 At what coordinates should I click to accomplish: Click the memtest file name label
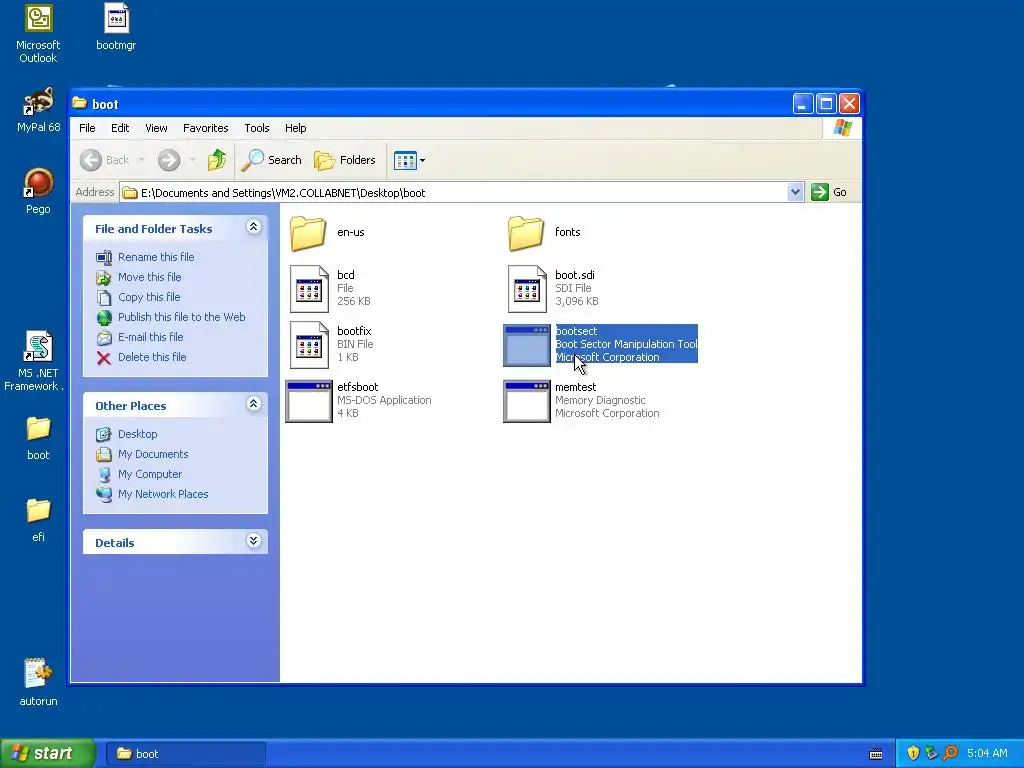[575, 387]
